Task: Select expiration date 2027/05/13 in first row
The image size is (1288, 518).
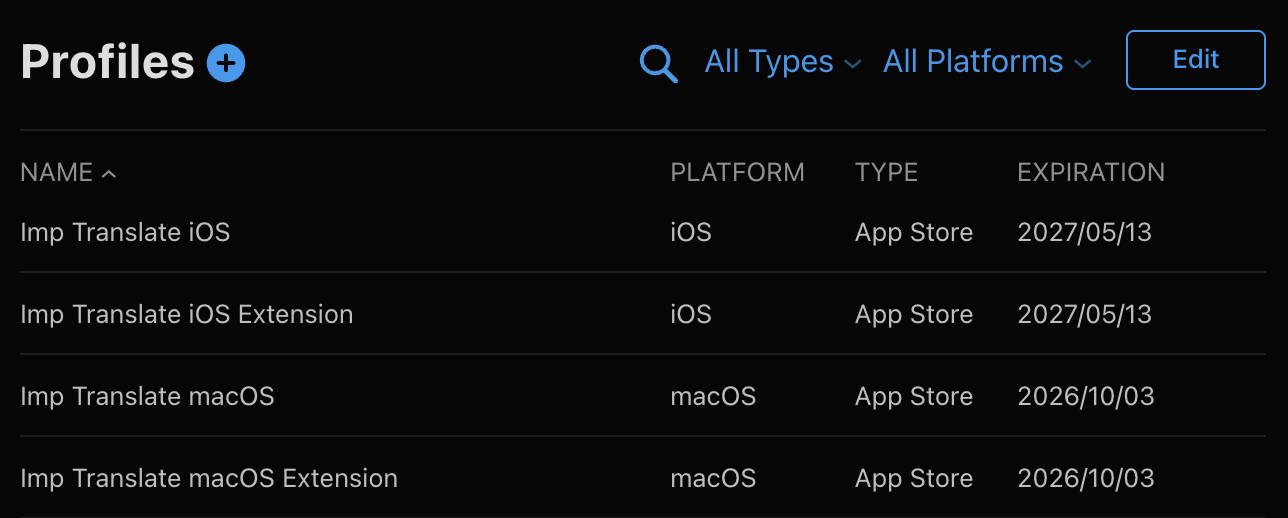Action: point(1085,232)
